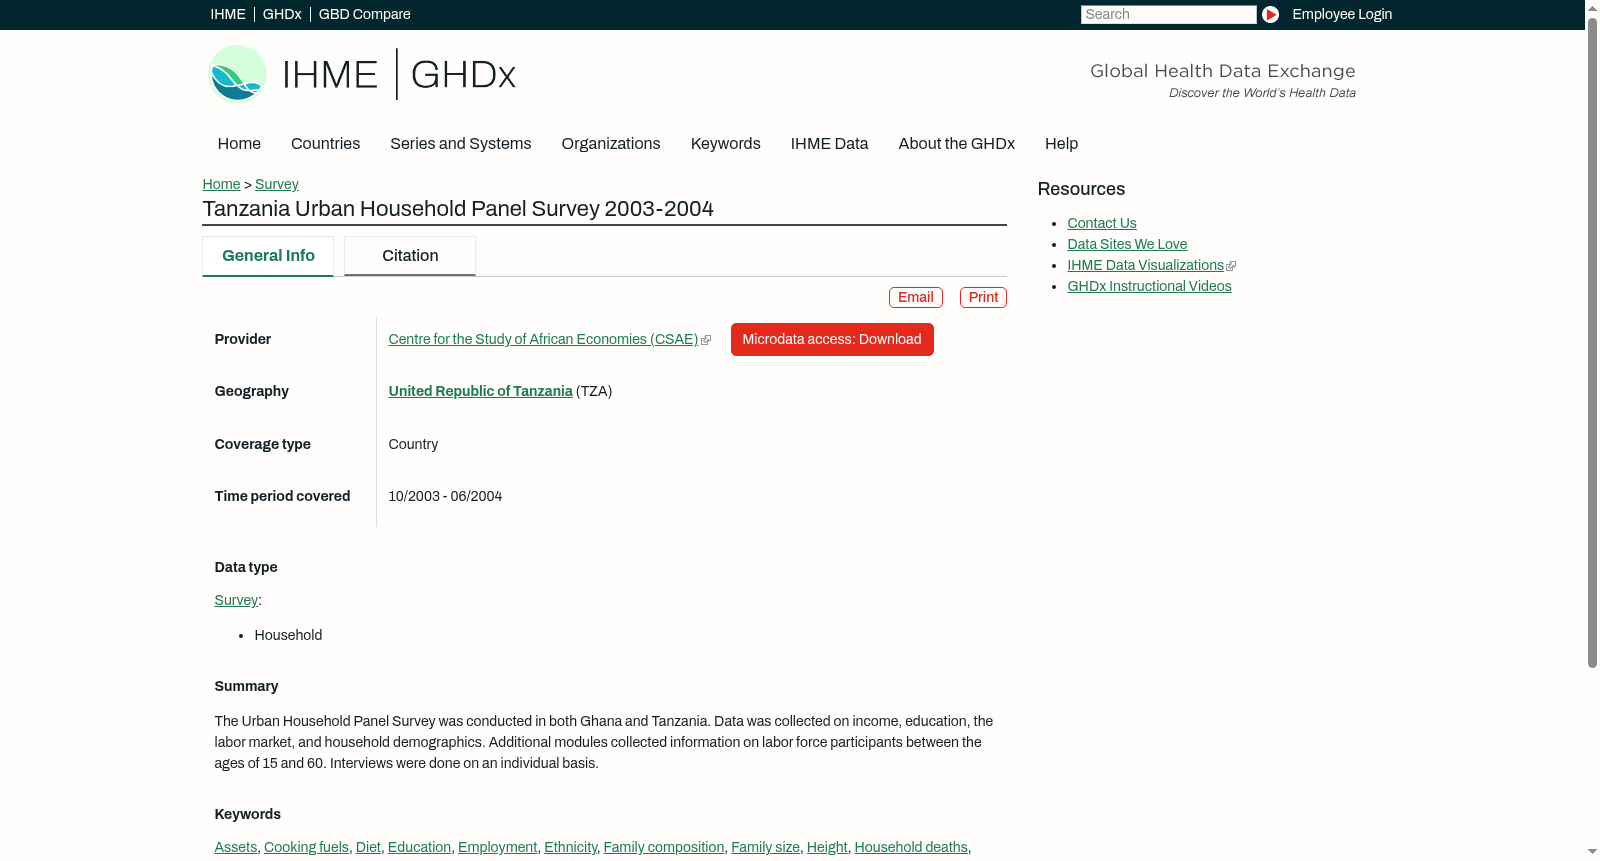Open the Keywords menu item
This screenshot has height=861, width=1600.
point(726,144)
